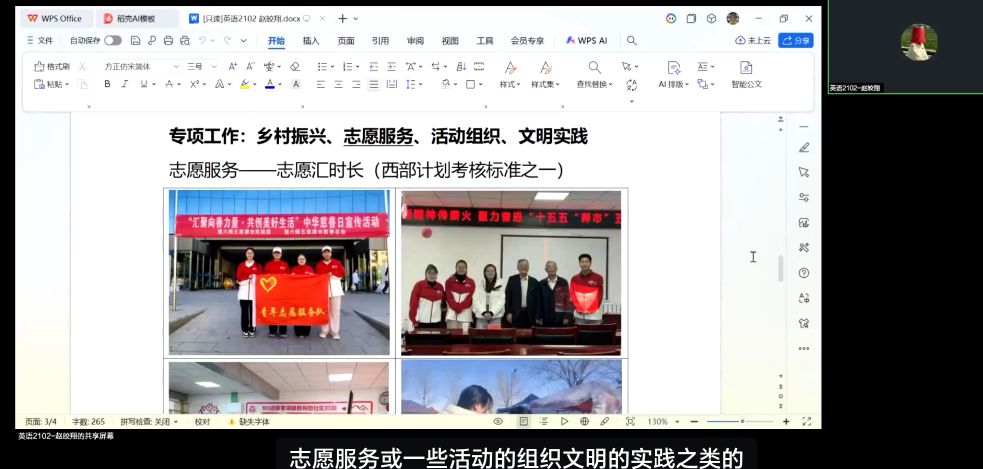Toggle eye protection mode in status bar
This screenshot has width=983, height=469.
tap(500, 421)
